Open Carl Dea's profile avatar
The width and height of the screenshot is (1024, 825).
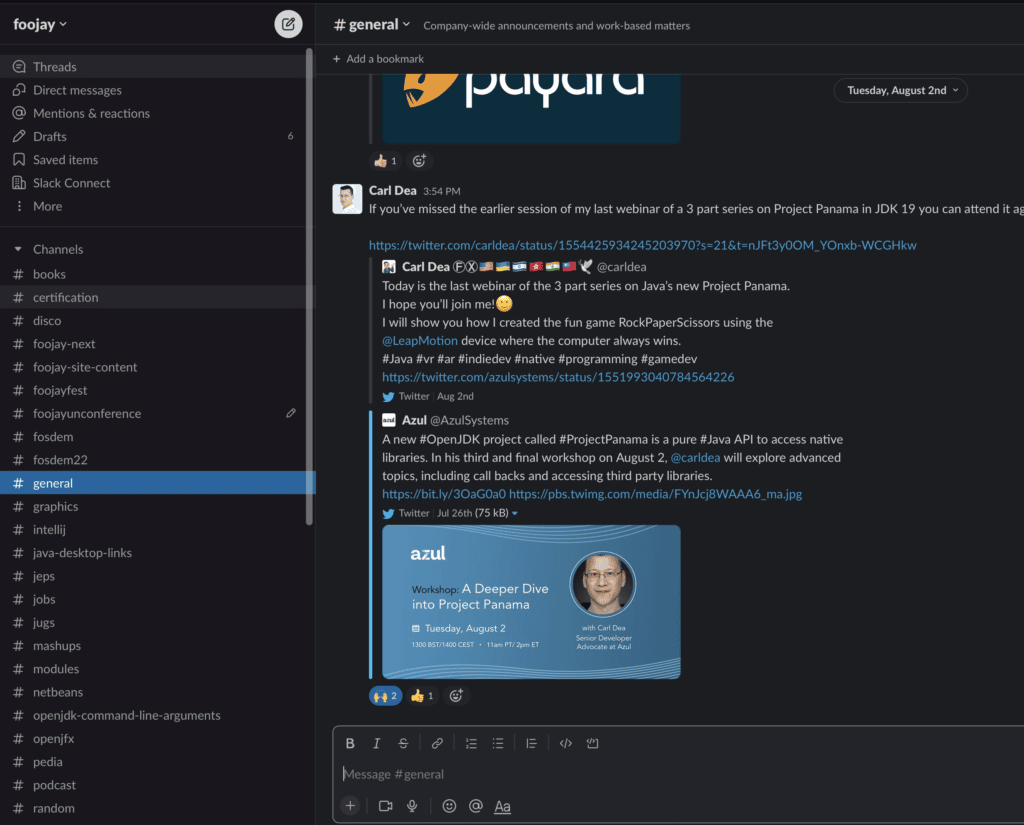[x=347, y=199]
